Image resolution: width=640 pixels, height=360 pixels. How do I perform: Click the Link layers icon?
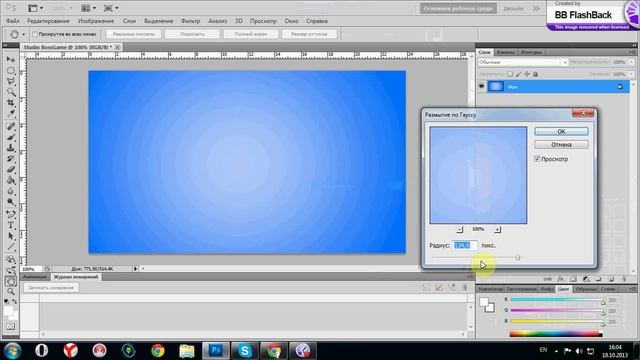pyautogui.click(x=548, y=279)
